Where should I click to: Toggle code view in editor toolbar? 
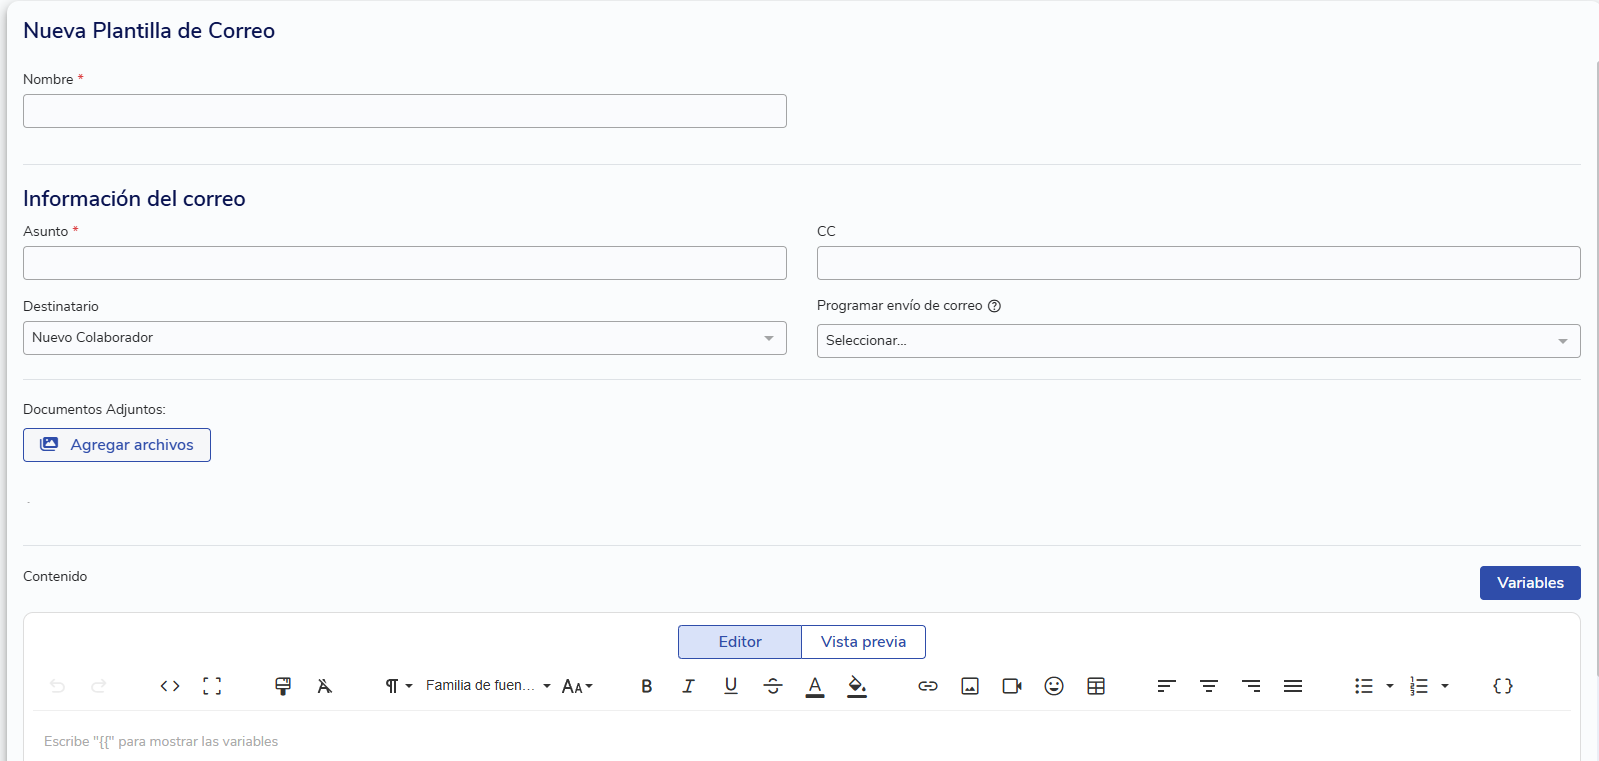click(170, 686)
